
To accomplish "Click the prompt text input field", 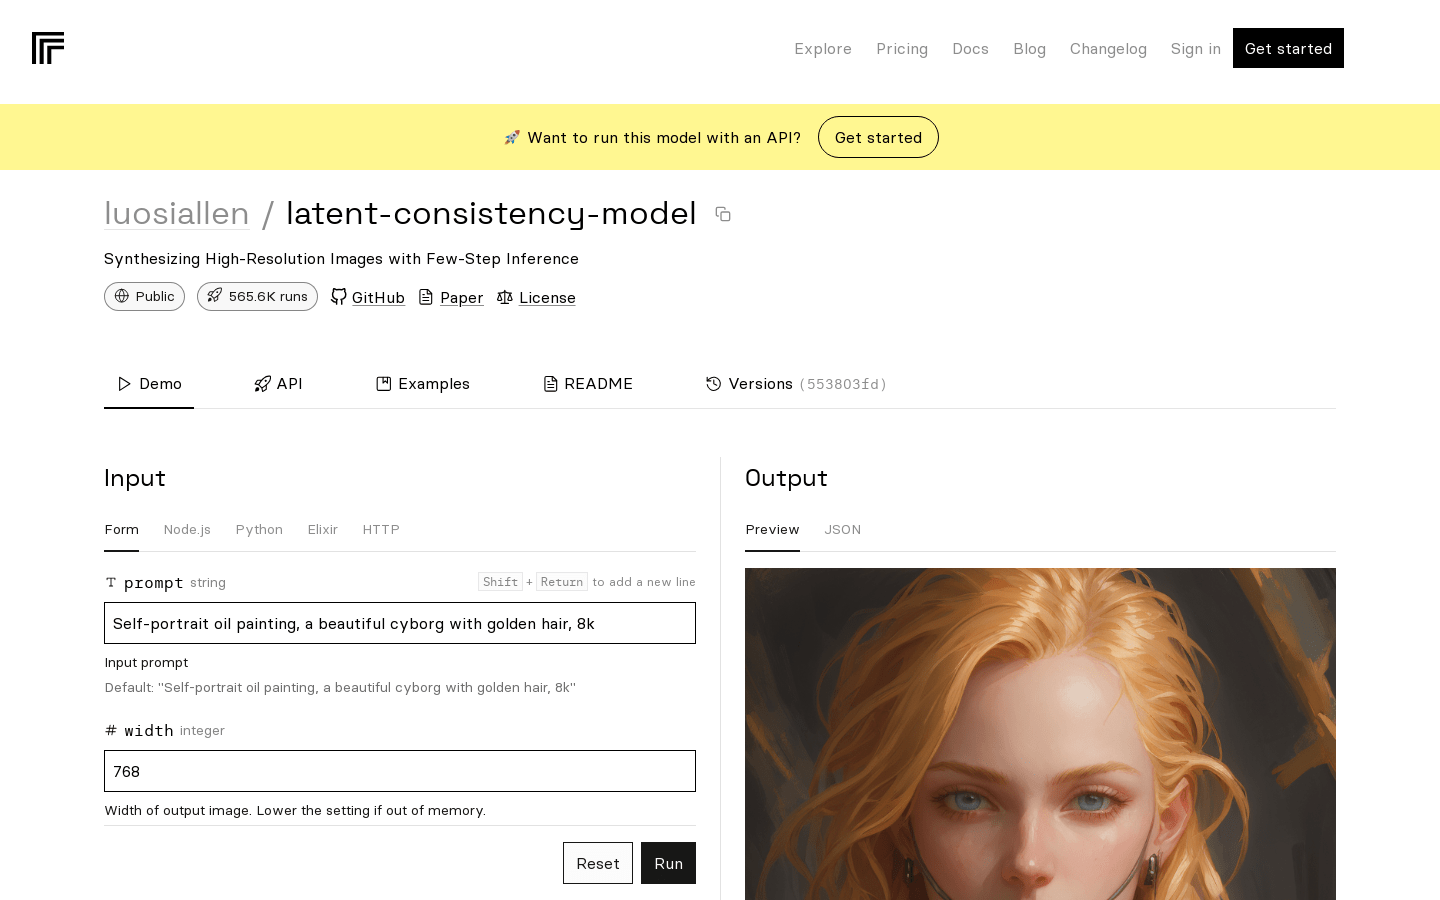I will pyautogui.click(x=400, y=623).
